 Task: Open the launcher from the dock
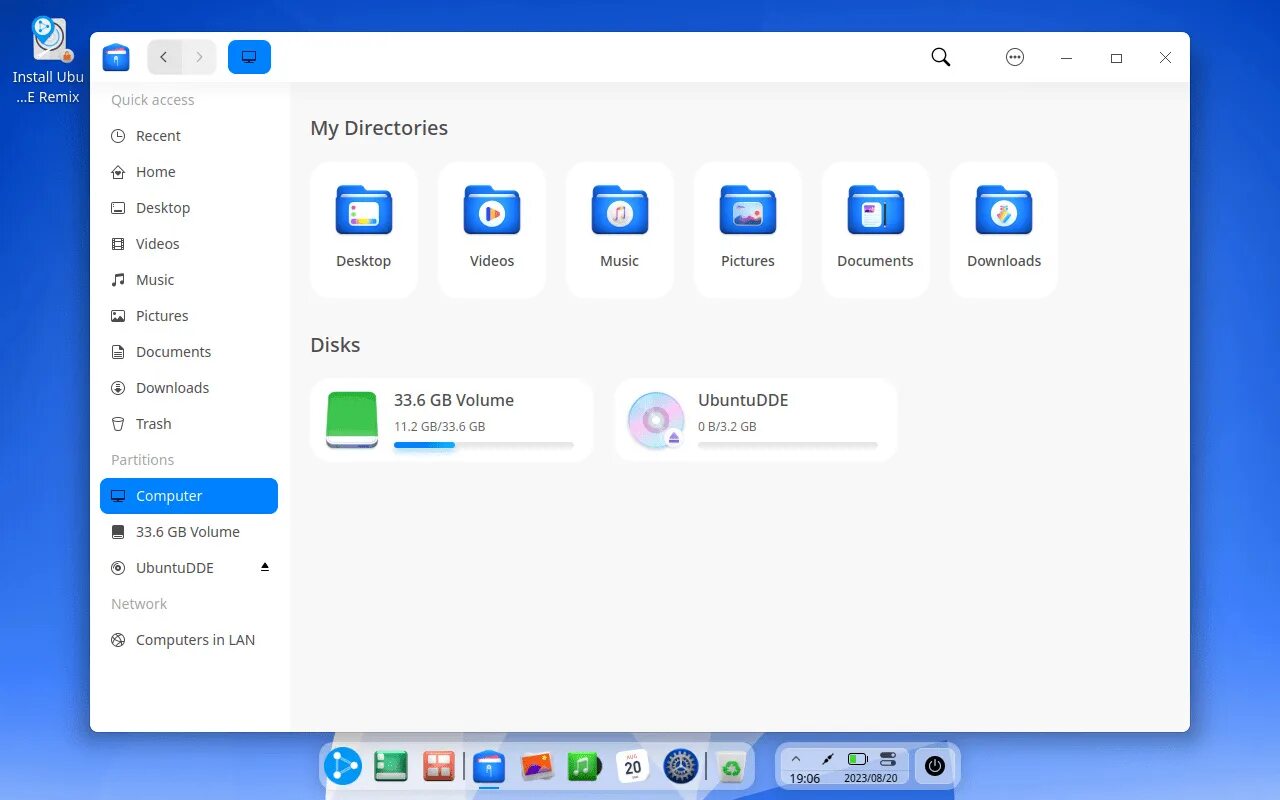click(343, 767)
